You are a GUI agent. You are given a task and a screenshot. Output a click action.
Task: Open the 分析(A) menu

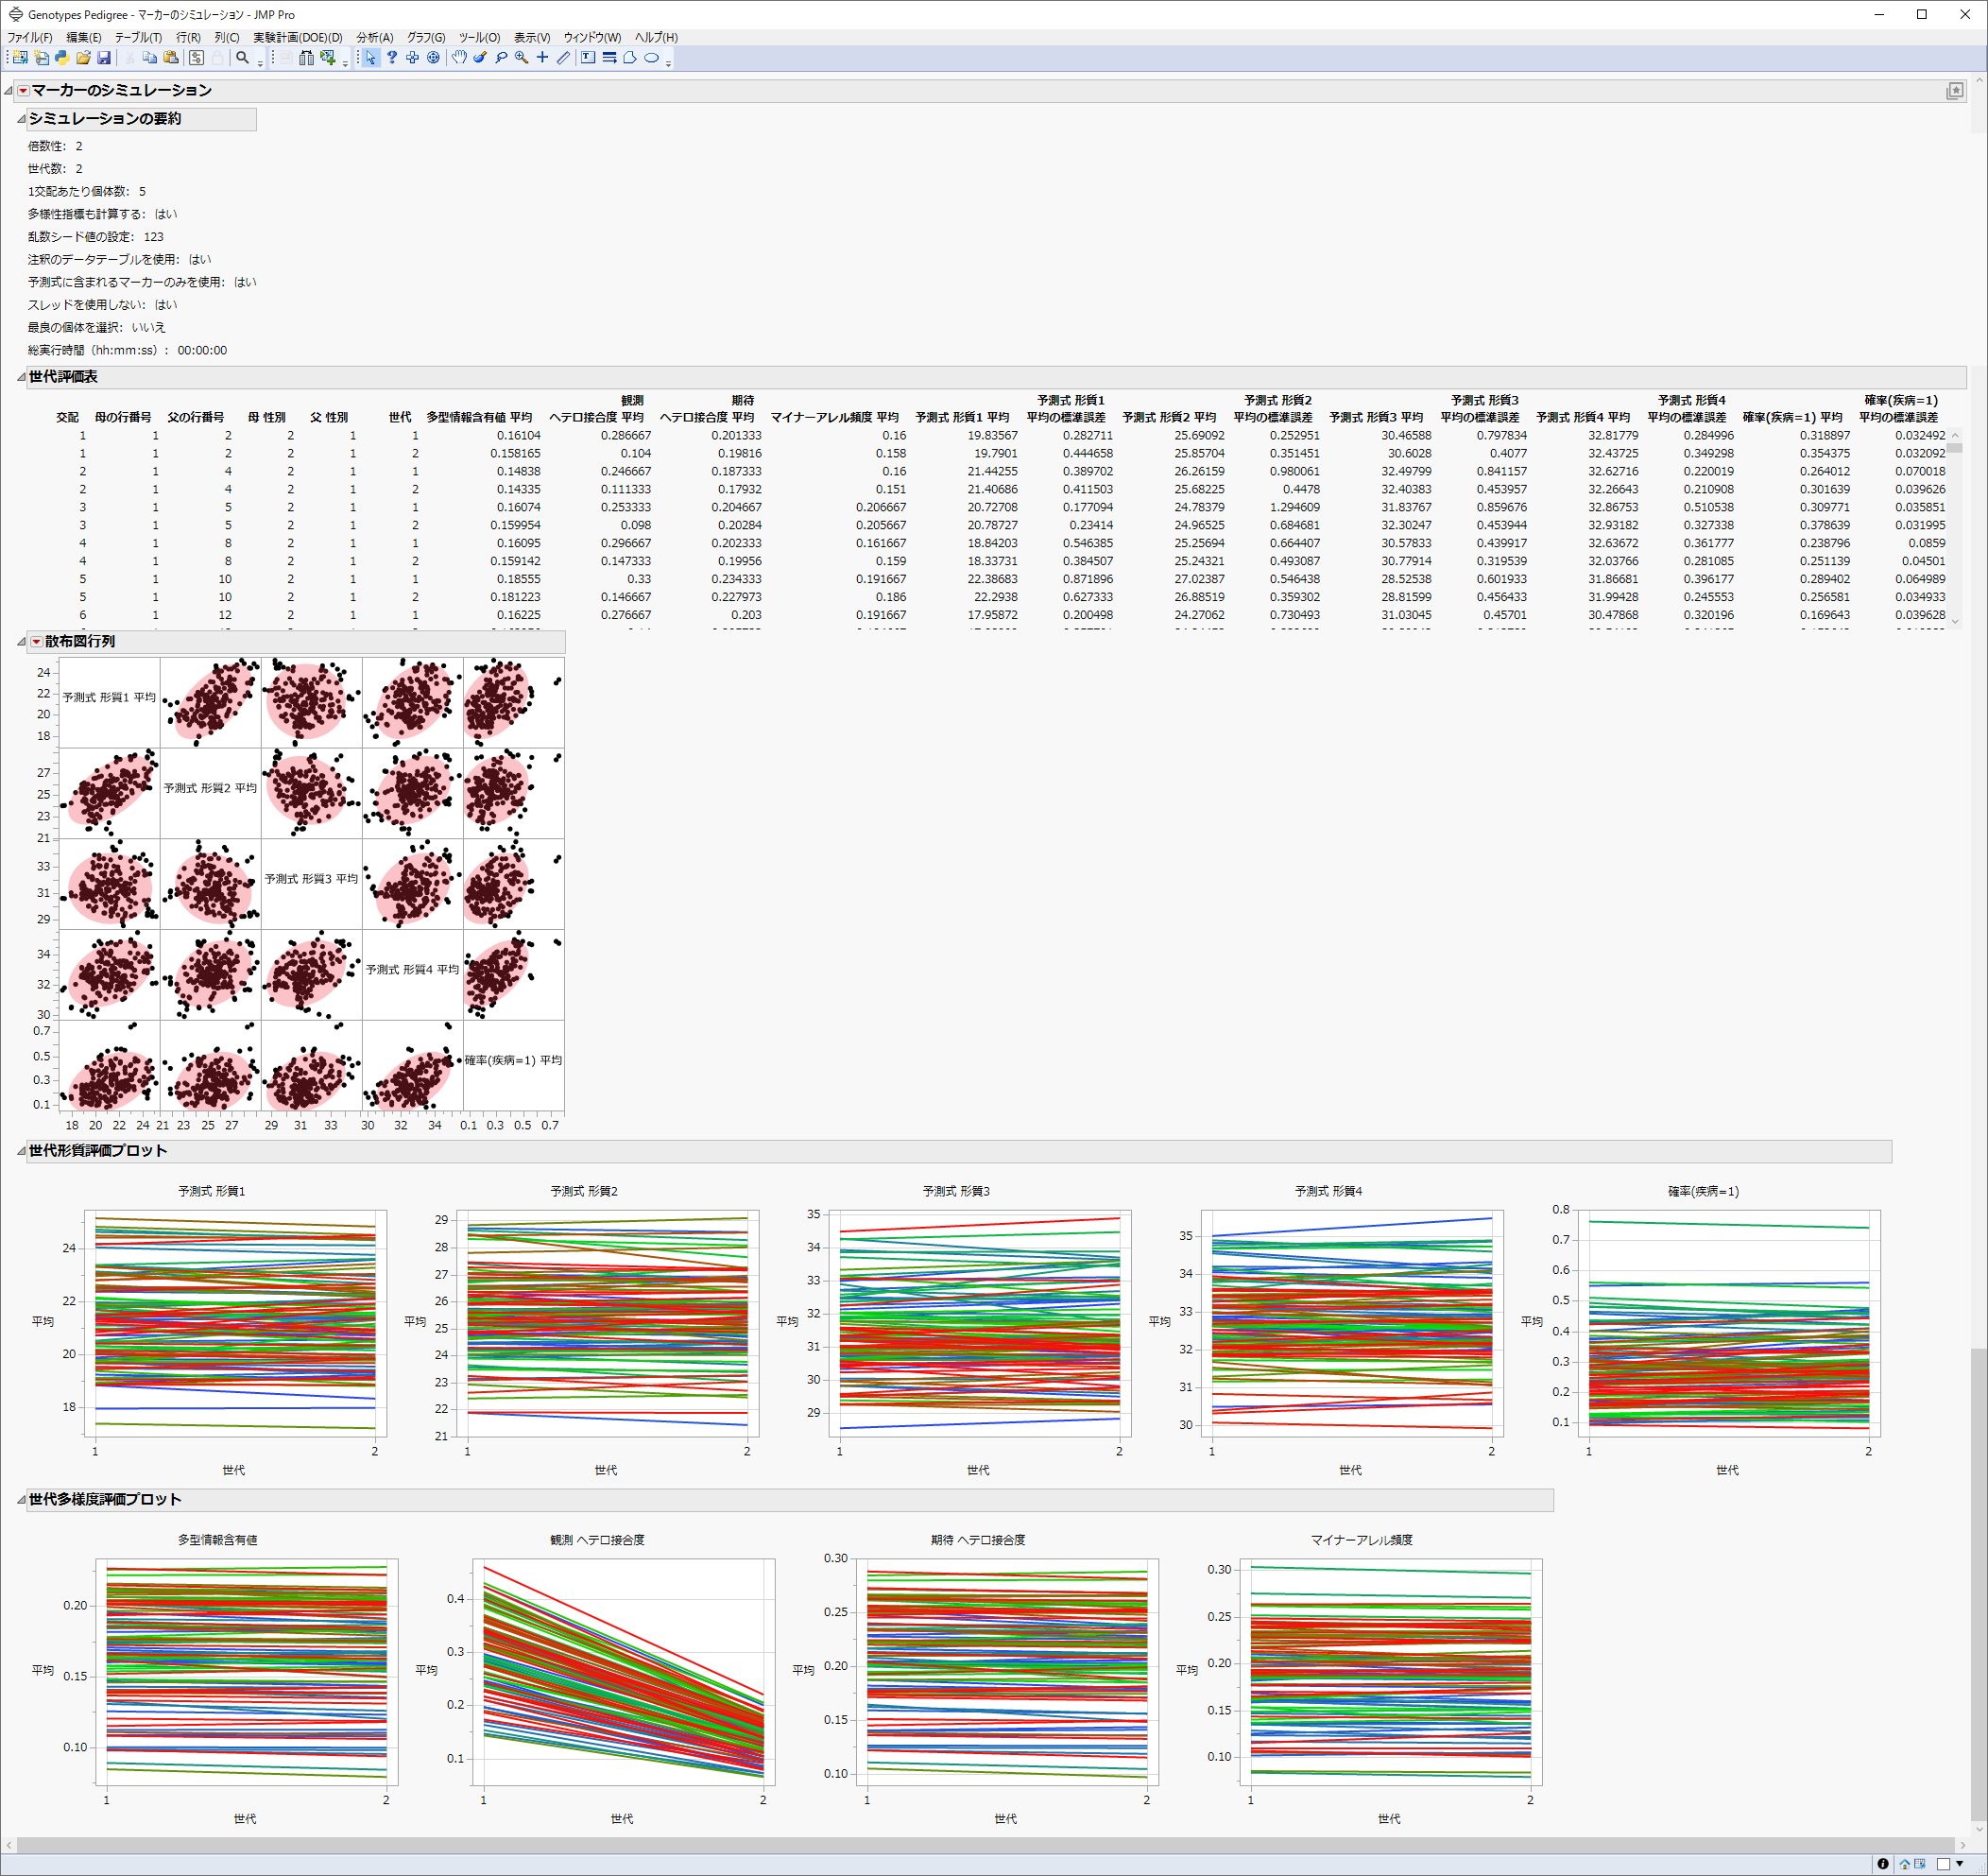(375, 37)
